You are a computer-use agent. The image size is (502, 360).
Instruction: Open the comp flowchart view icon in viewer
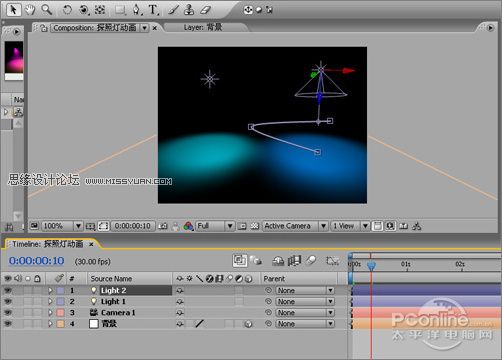[416, 226]
